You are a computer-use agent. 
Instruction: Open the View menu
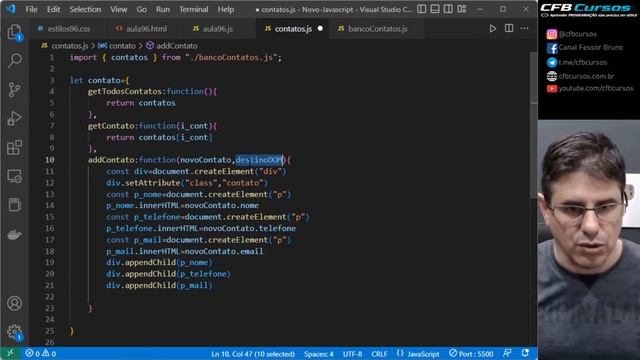point(118,9)
